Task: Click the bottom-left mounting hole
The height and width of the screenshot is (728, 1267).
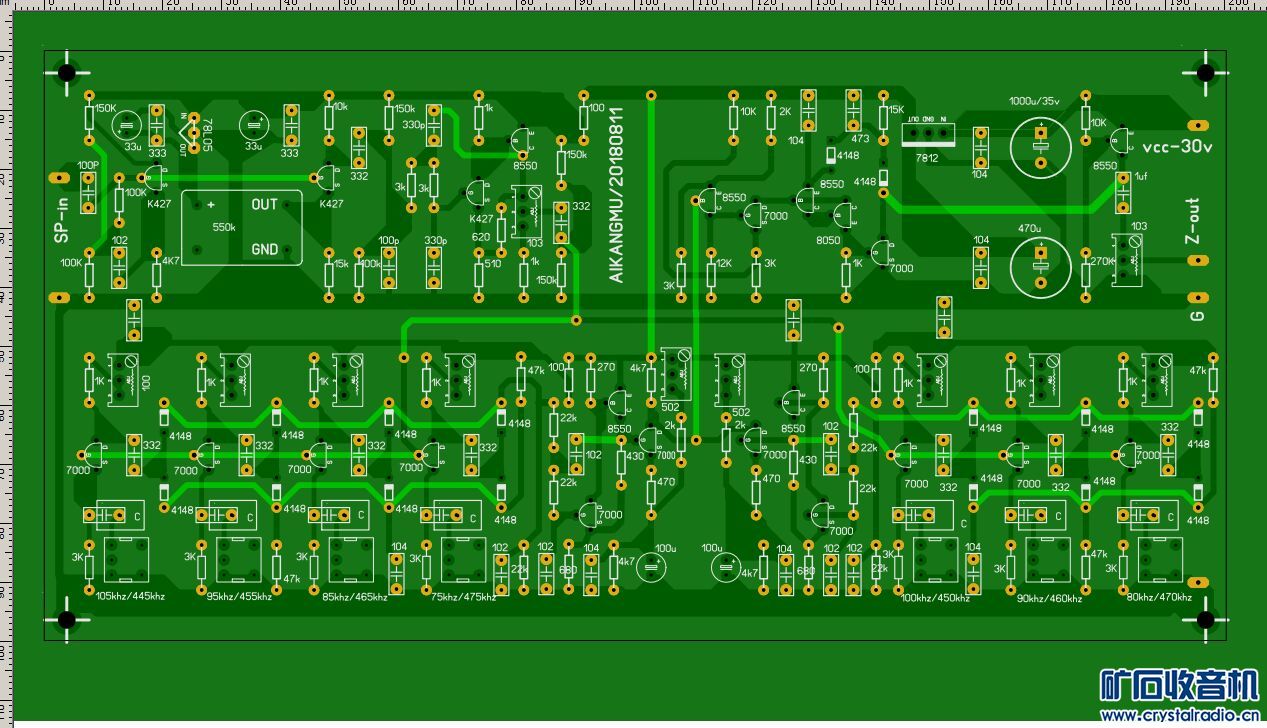Action: tap(67, 620)
